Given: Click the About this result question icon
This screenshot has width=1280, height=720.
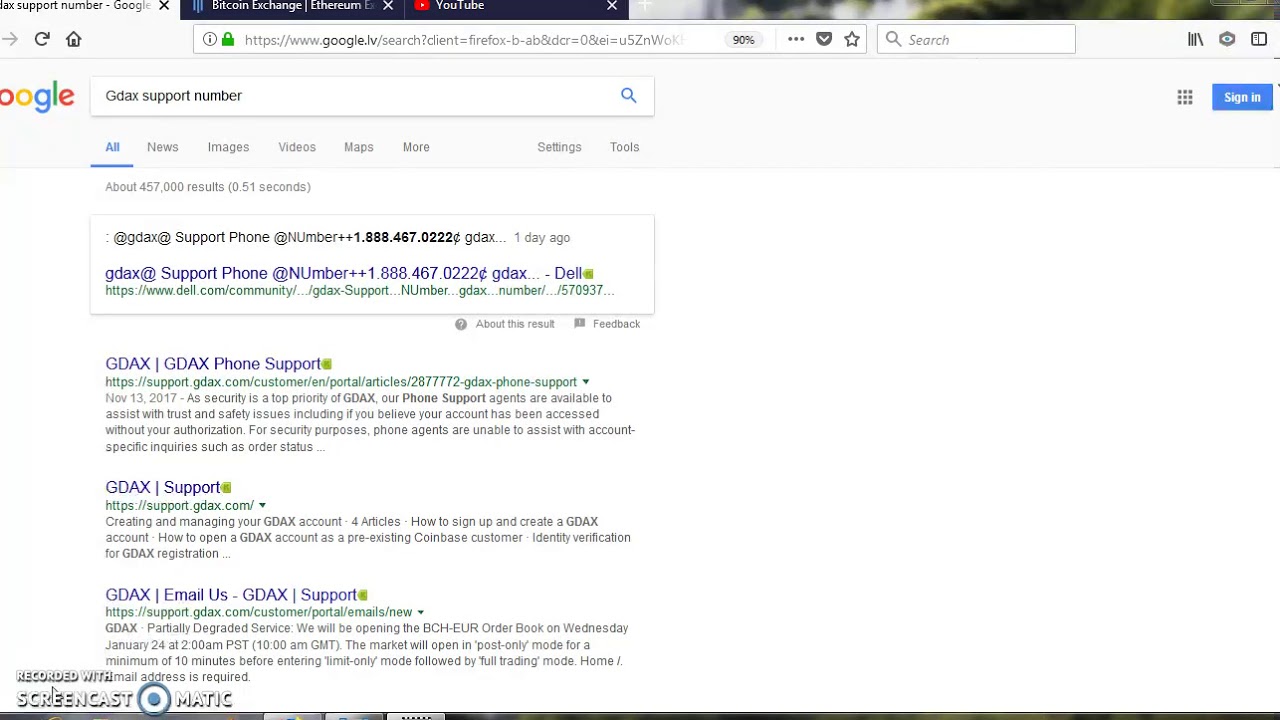Looking at the screenshot, I should coord(461,324).
